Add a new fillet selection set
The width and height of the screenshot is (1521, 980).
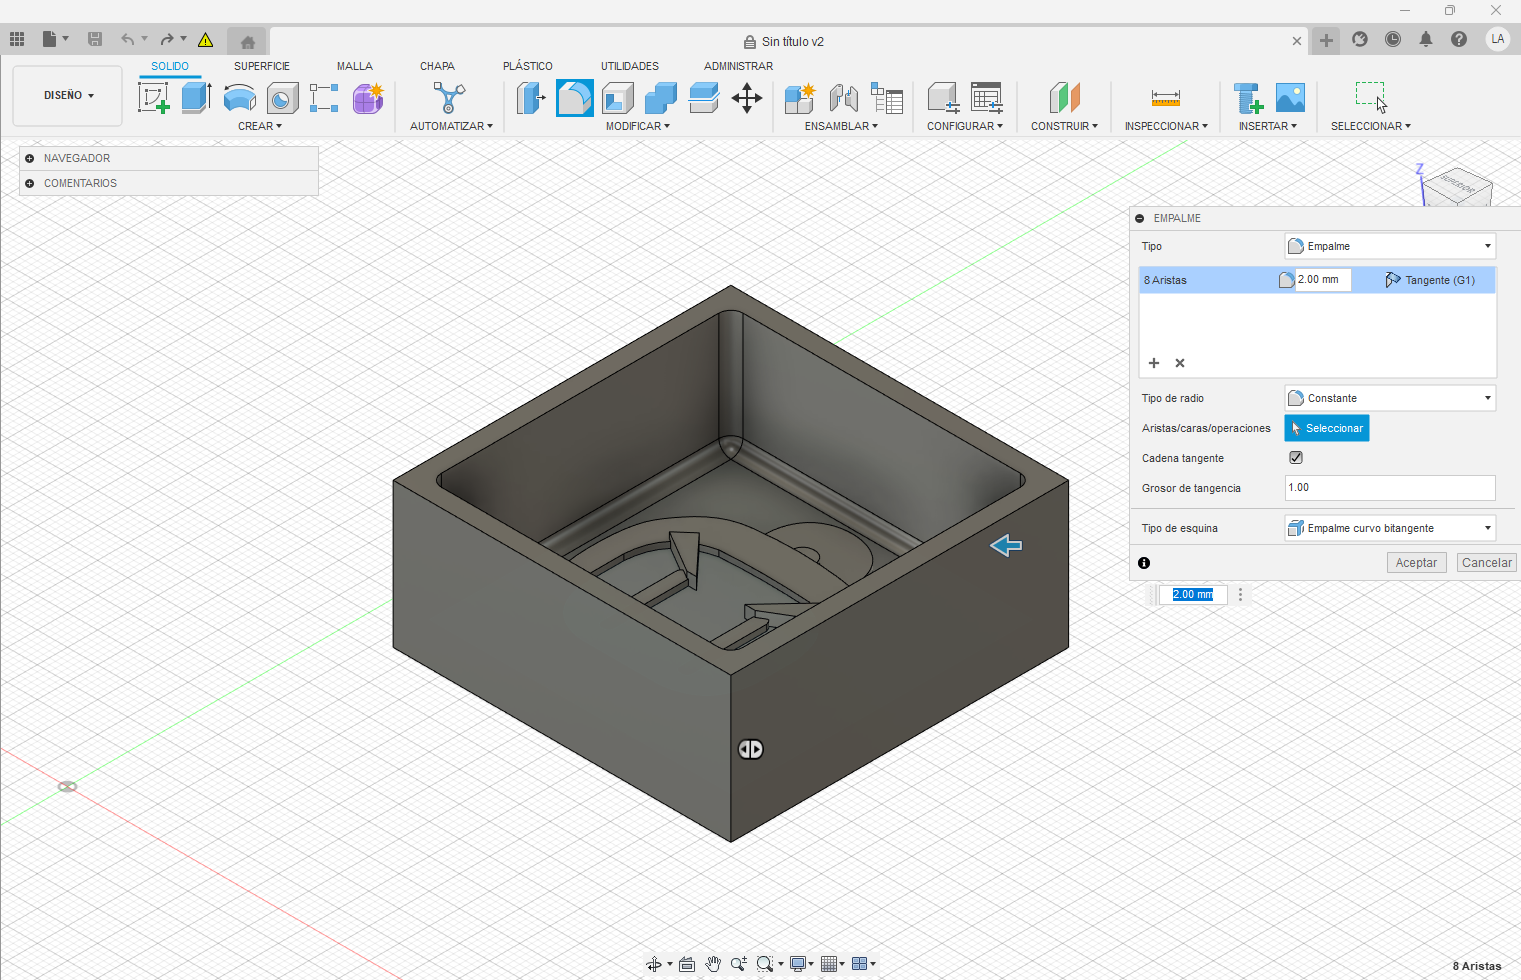(1154, 363)
